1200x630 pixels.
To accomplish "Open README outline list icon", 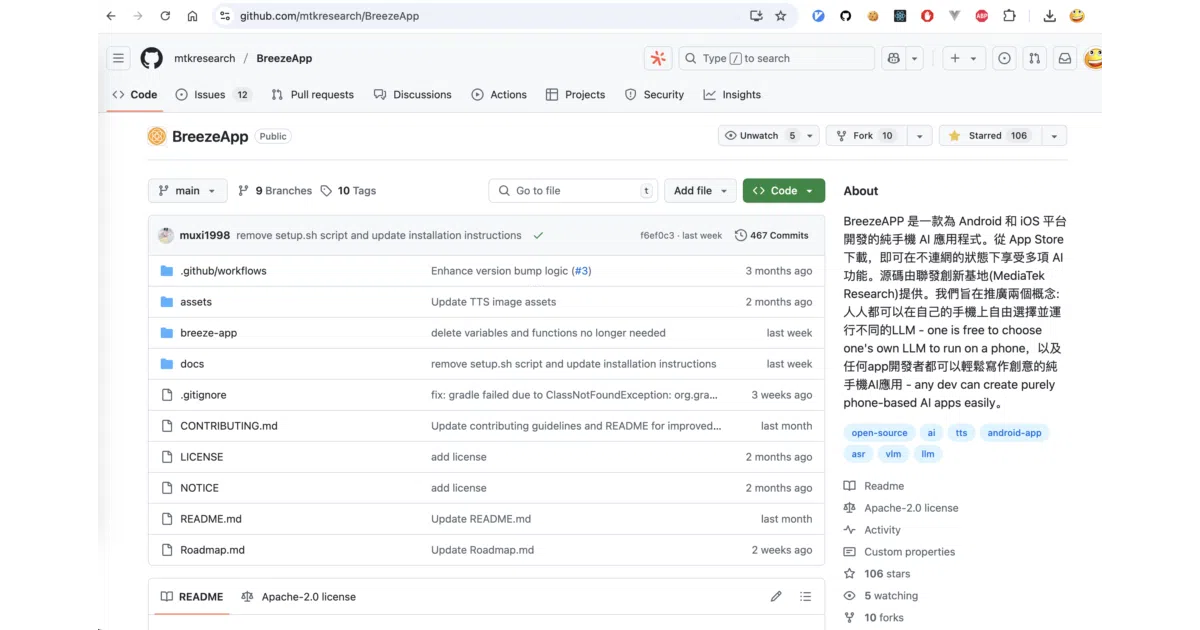I will [805, 597].
